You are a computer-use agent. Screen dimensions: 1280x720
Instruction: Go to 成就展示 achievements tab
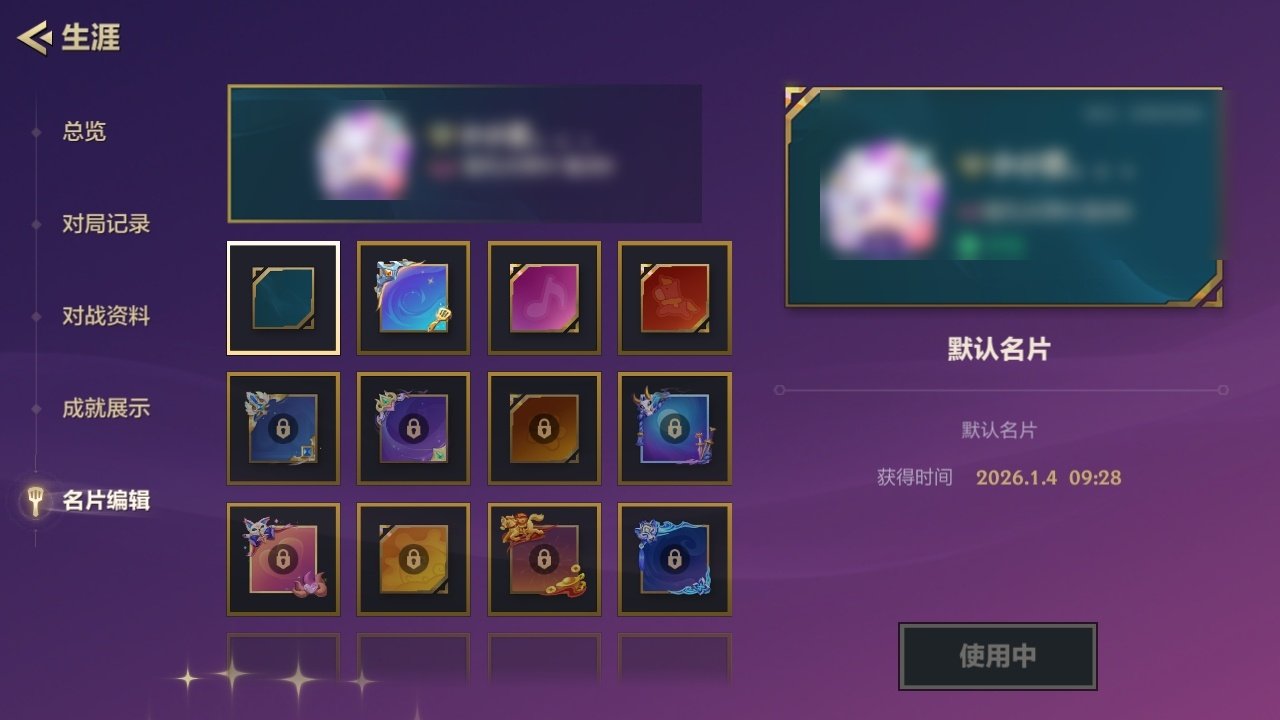coord(106,408)
